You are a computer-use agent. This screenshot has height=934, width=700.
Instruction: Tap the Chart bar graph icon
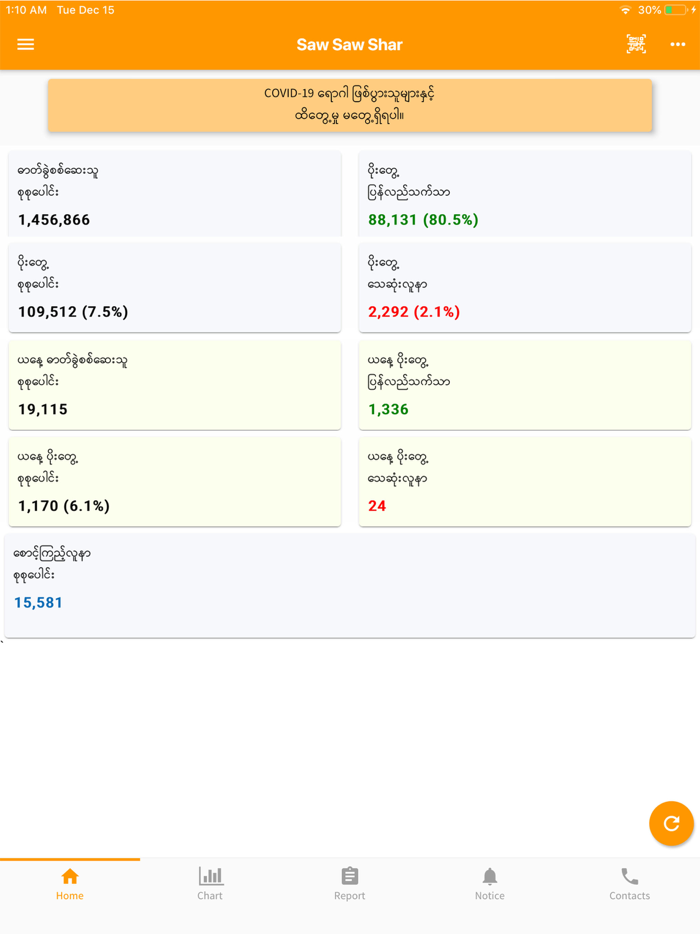tap(210, 876)
